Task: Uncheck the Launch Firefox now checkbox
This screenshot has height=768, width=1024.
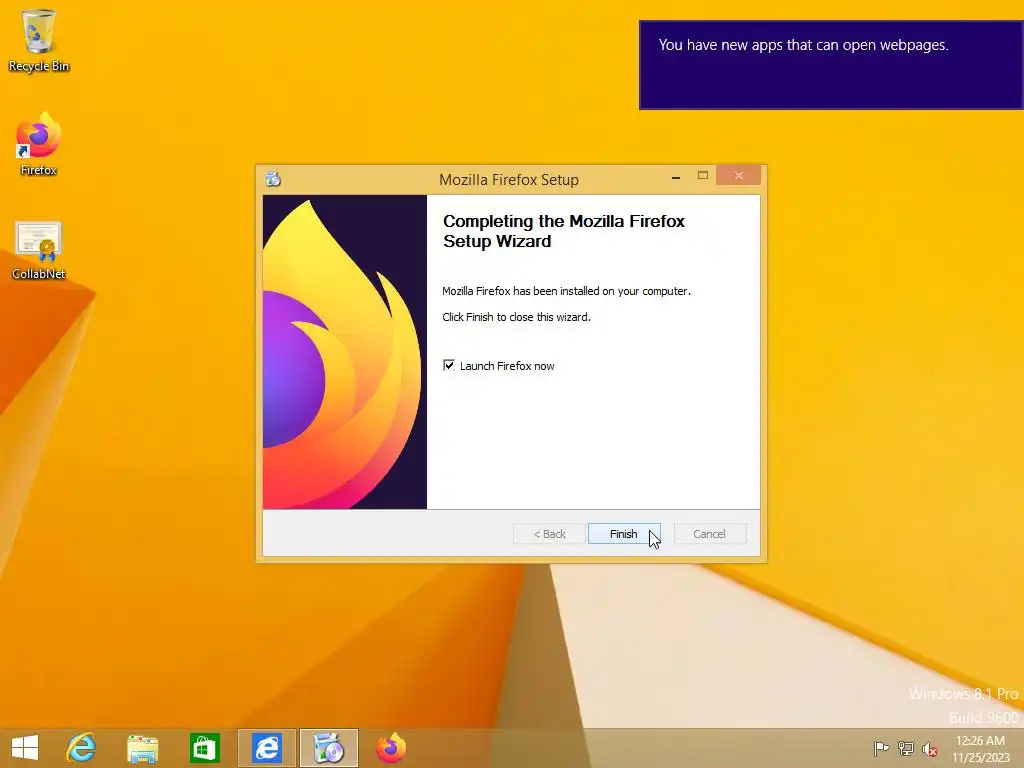Action: pos(449,365)
